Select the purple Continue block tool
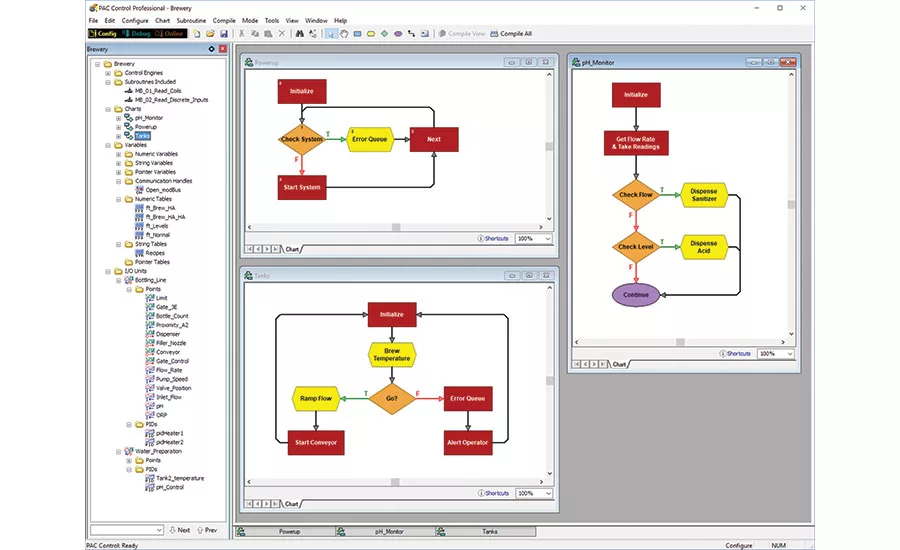The height and width of the screenshot is (550, 900). pyautogui.click(x=398, y=33)
